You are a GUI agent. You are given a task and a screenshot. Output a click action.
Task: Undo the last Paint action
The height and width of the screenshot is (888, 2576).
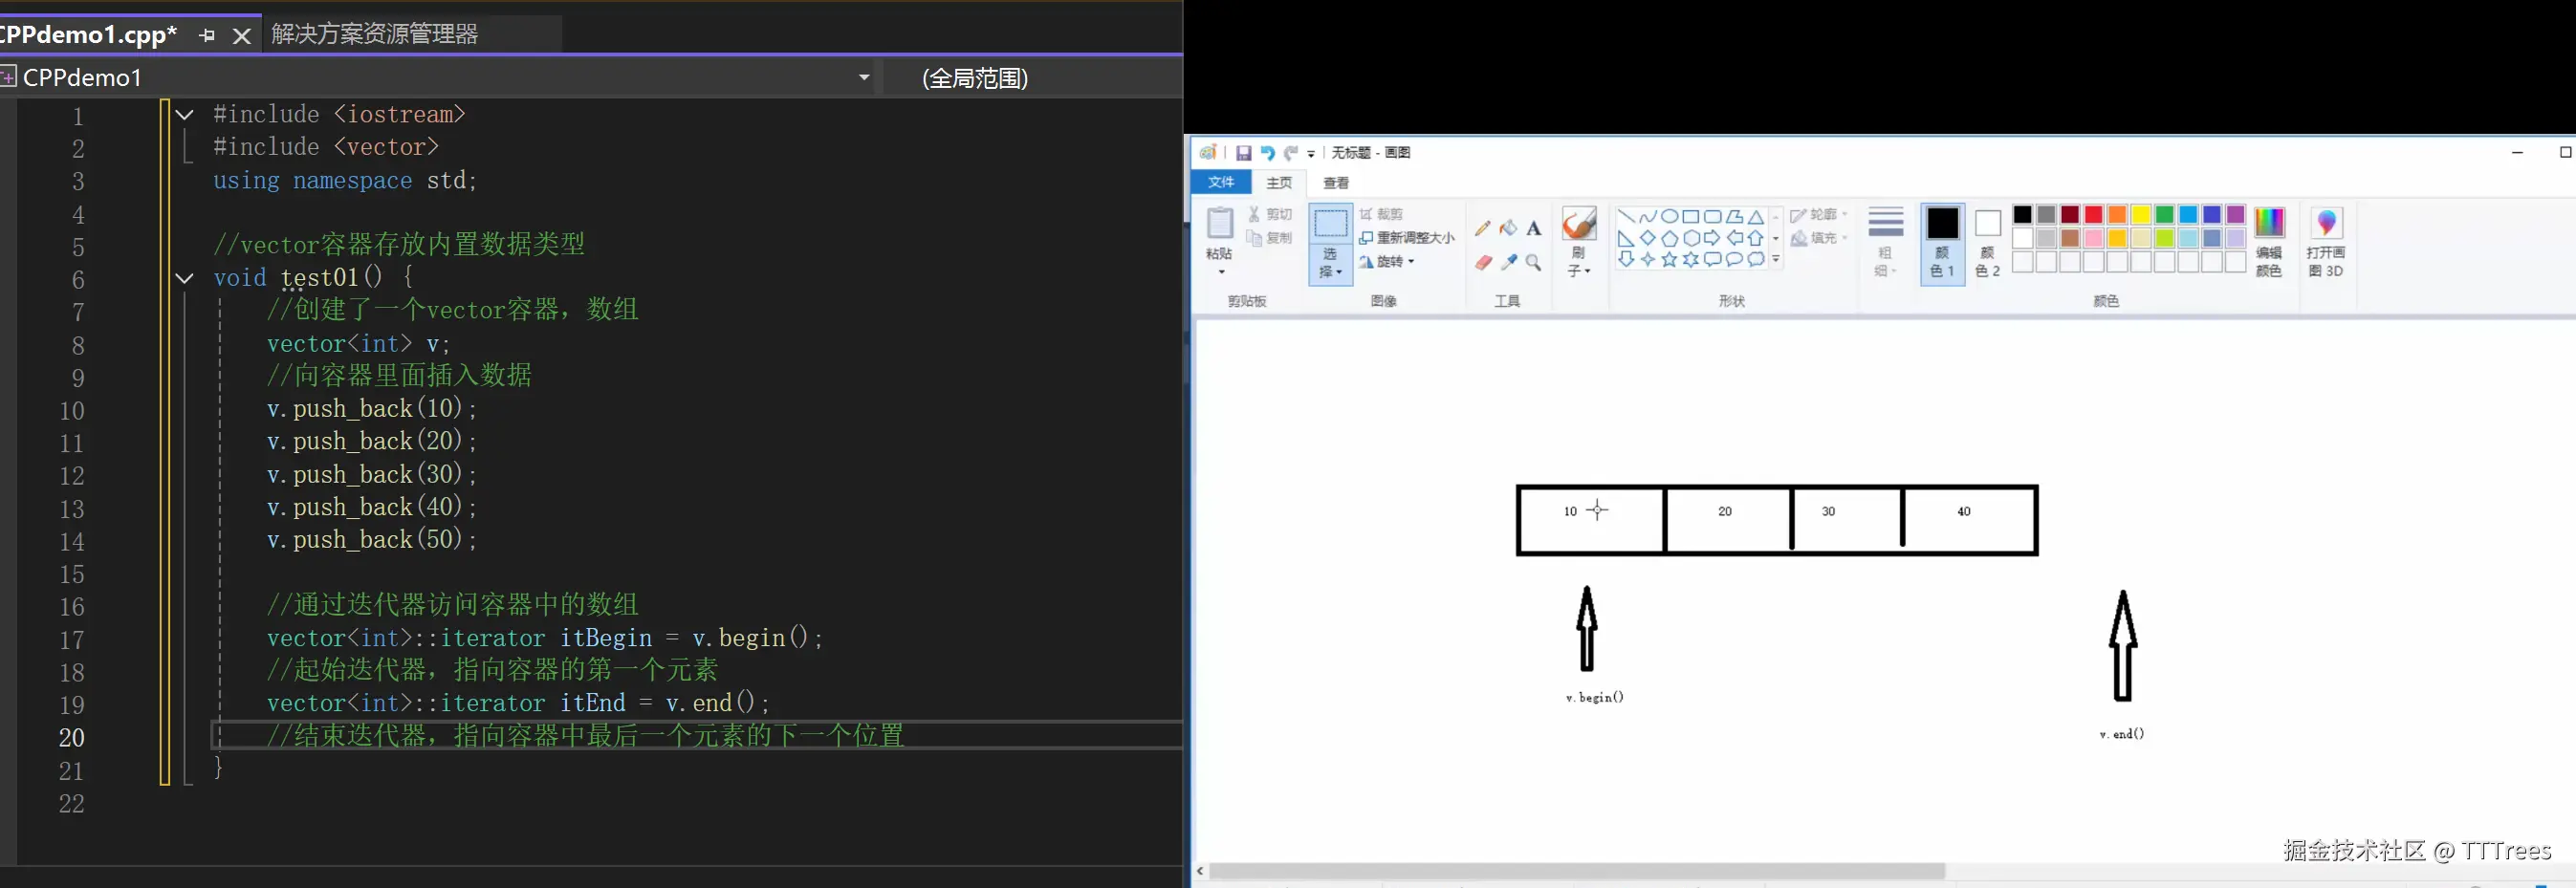[x=1267, y=153]
